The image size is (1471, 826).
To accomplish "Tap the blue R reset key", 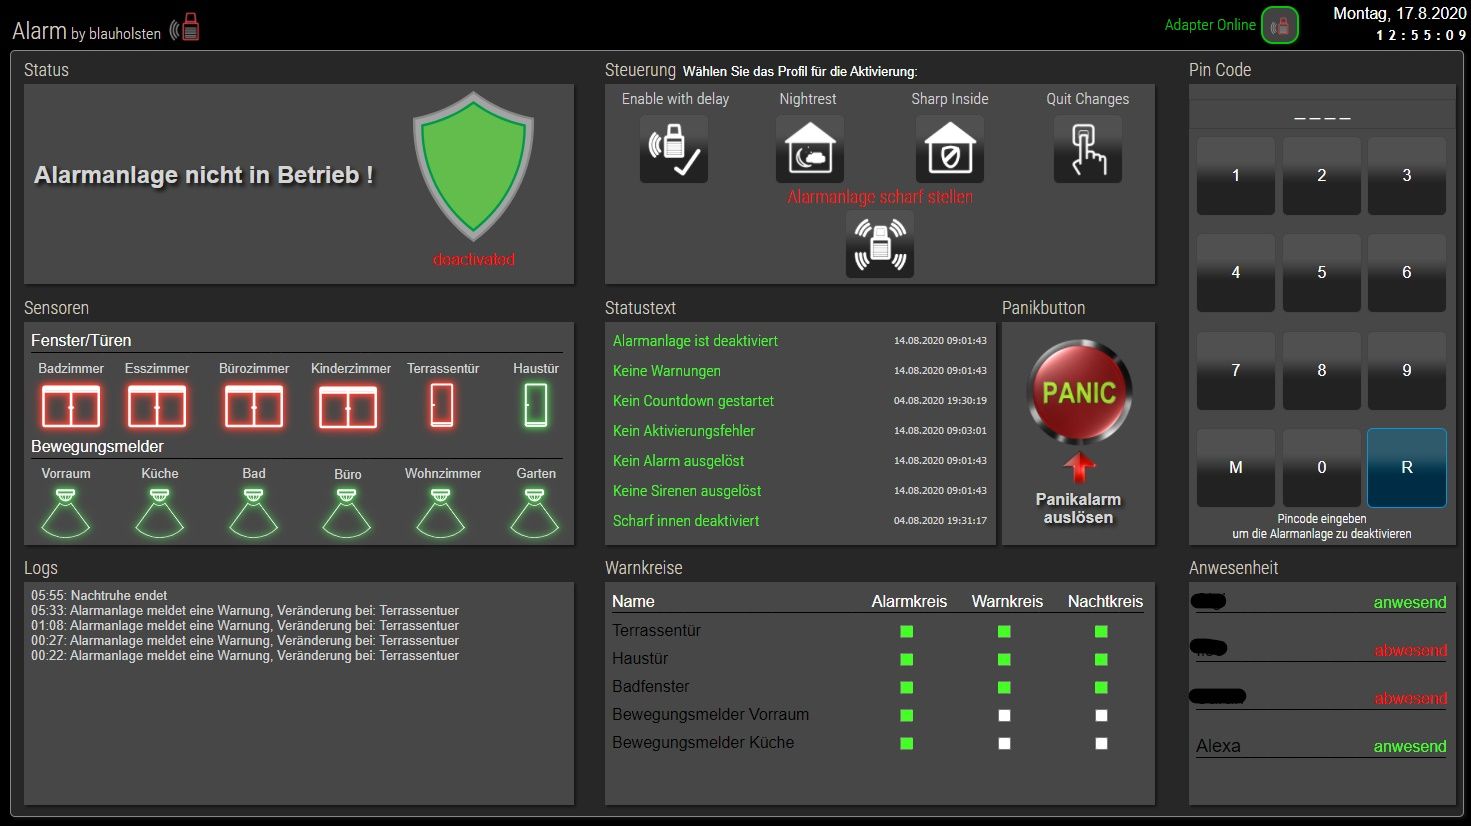I will click(x=1407, y=467).
